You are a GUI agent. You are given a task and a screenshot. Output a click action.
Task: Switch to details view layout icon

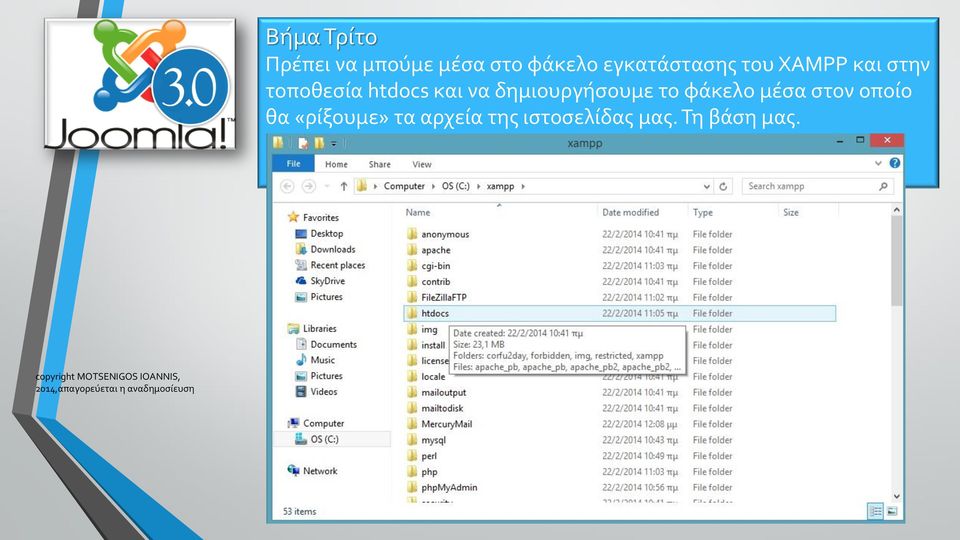pyautogui.click(x=876, y=511)
